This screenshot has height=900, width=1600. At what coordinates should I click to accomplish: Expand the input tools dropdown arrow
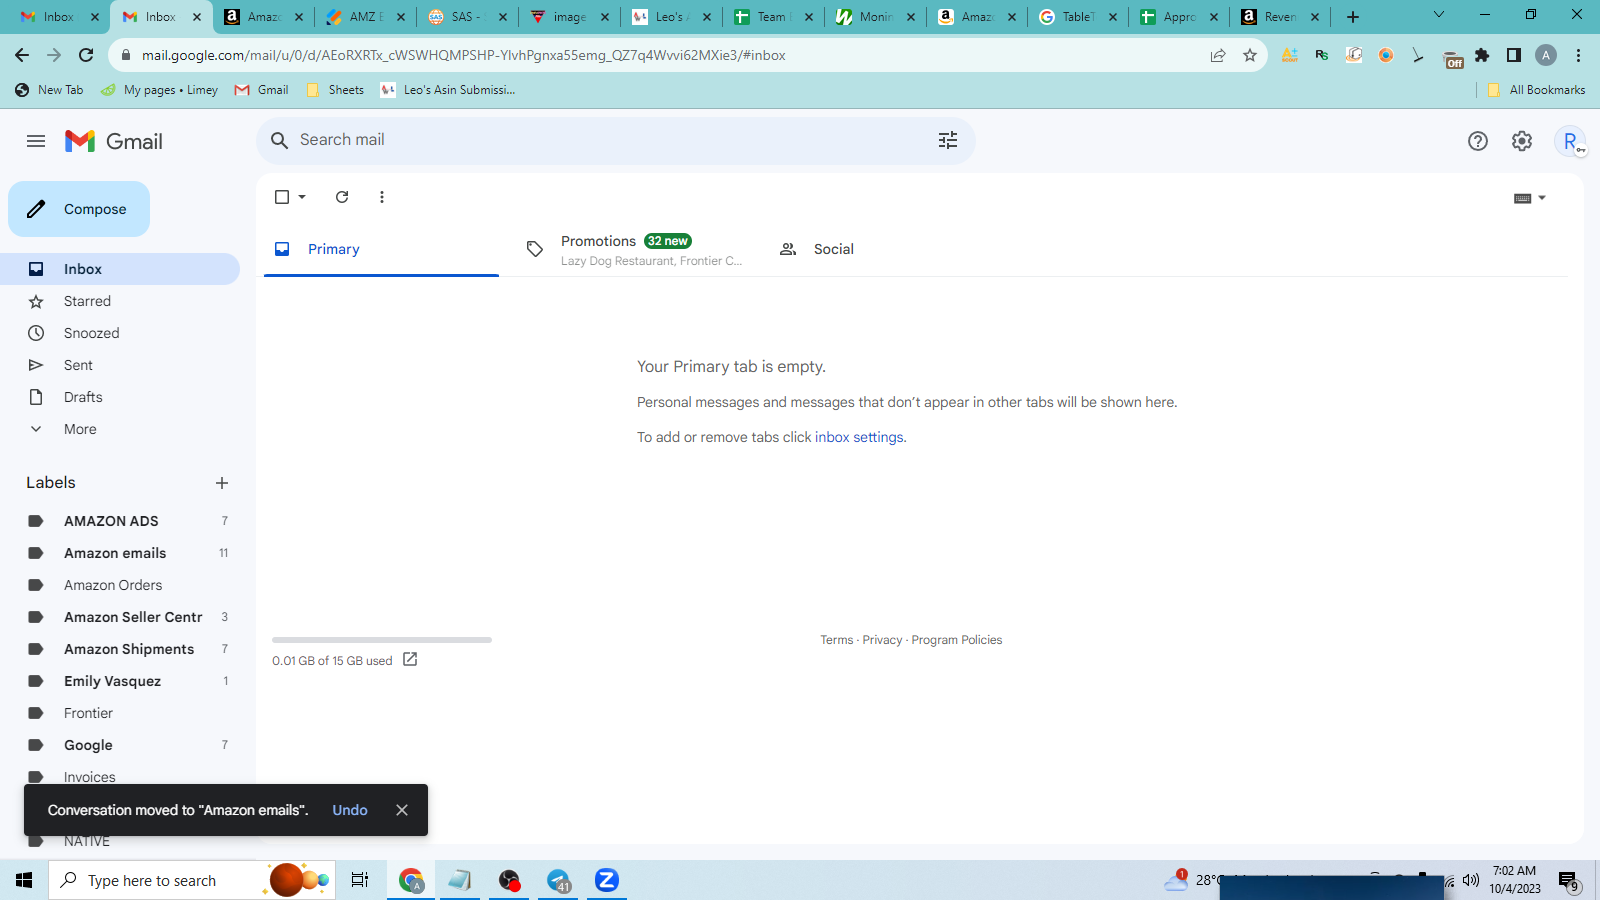click(1542, 198)
